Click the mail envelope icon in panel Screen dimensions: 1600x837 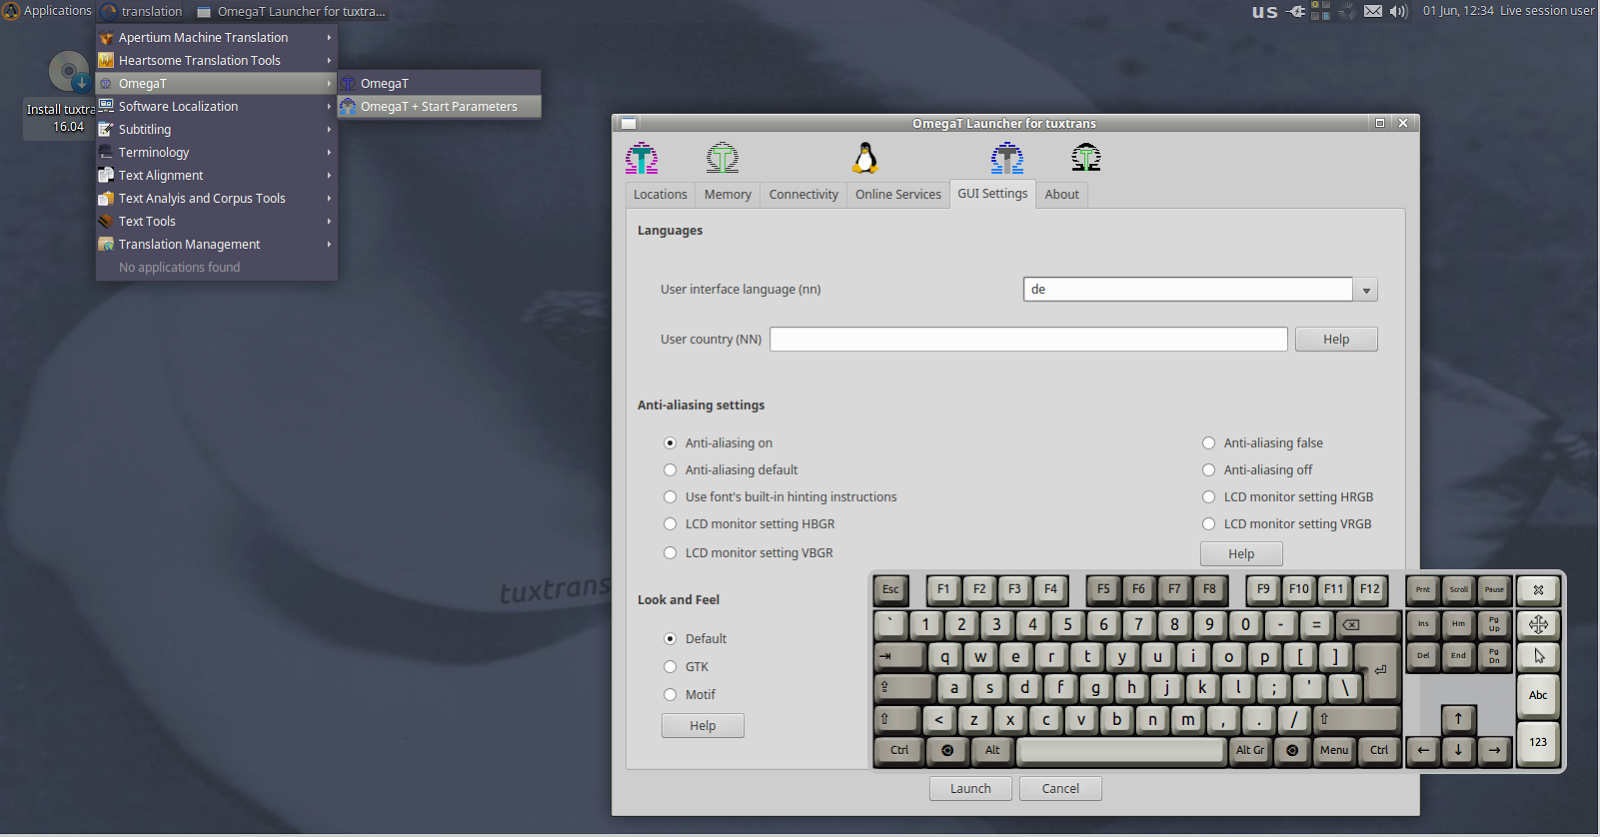[1373, 11]
